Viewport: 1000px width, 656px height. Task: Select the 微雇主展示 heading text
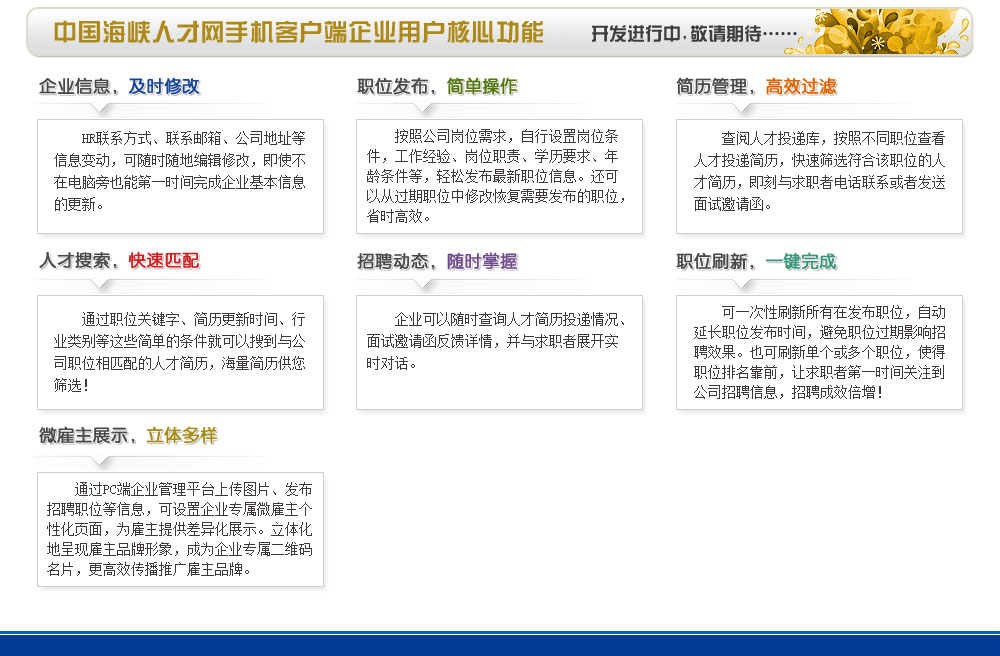coord(84,435)
